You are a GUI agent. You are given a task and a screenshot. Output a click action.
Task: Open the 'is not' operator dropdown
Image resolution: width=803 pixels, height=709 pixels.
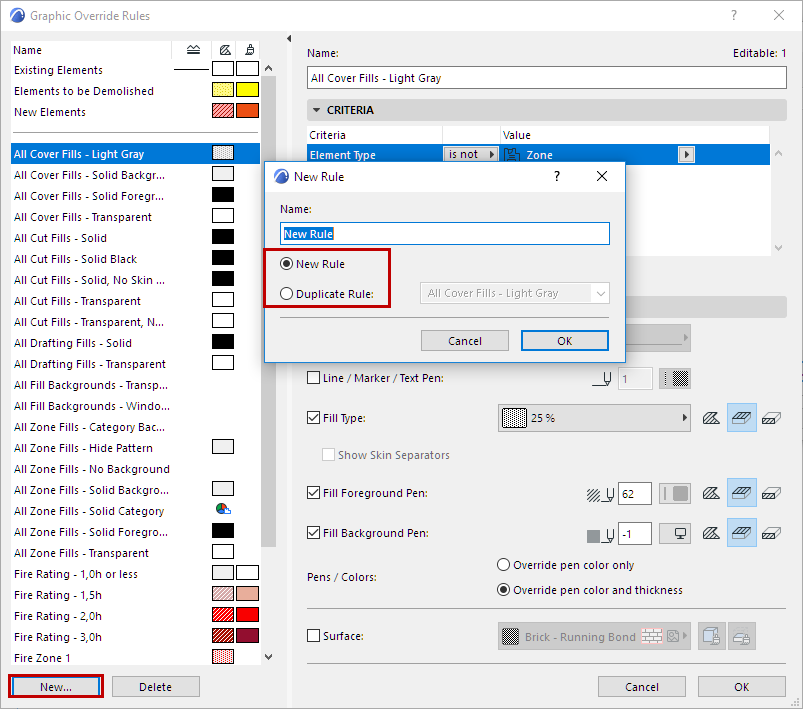[470, 154]
